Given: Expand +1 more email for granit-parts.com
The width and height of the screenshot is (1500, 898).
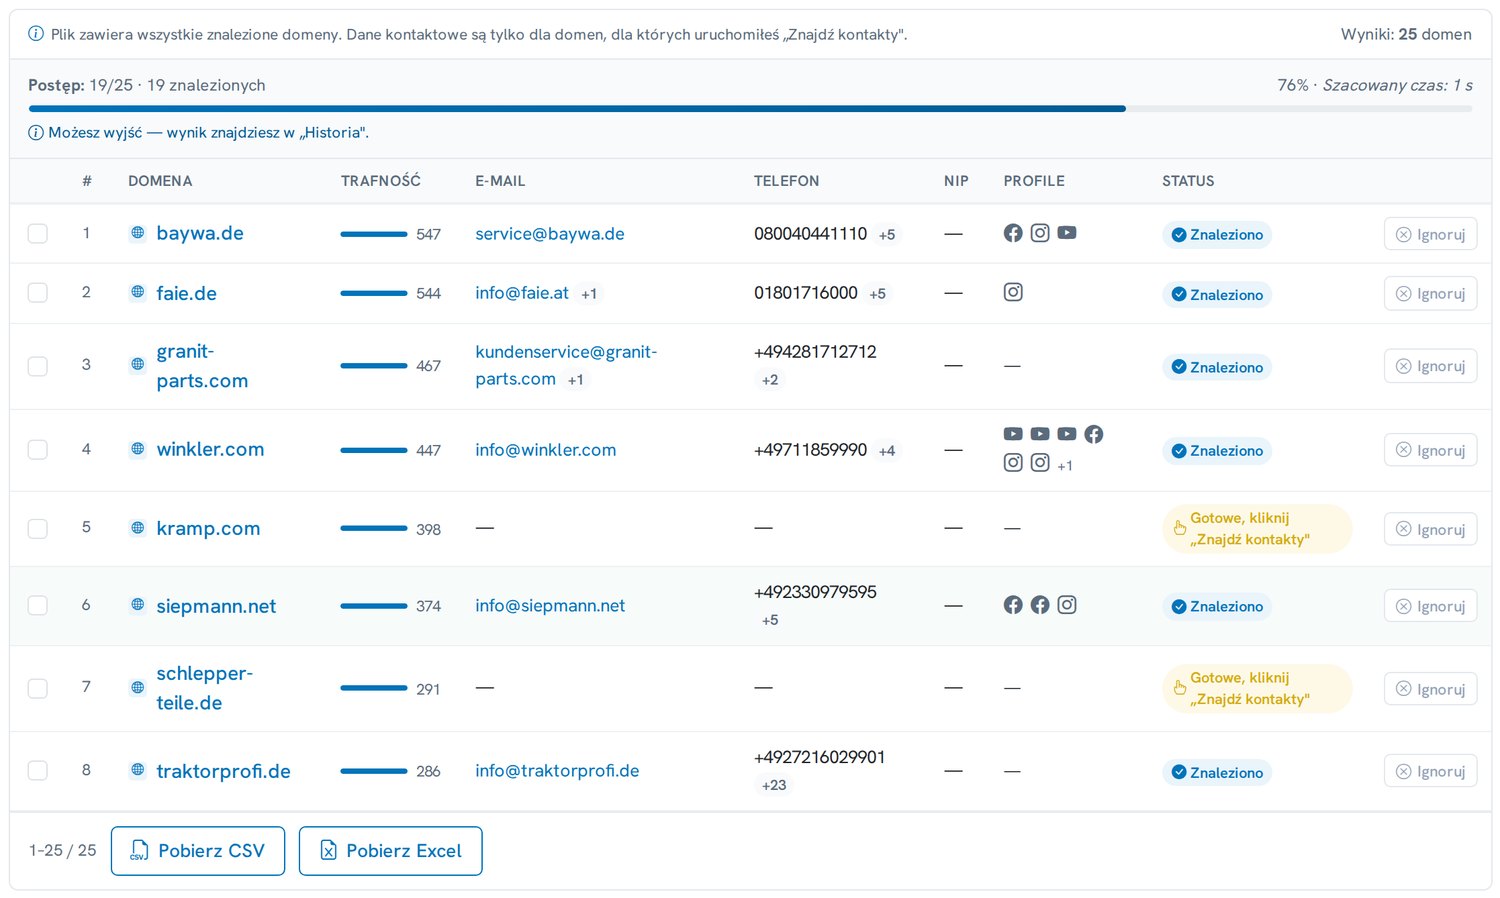Looking at the screenshot, I should (575, 380).
